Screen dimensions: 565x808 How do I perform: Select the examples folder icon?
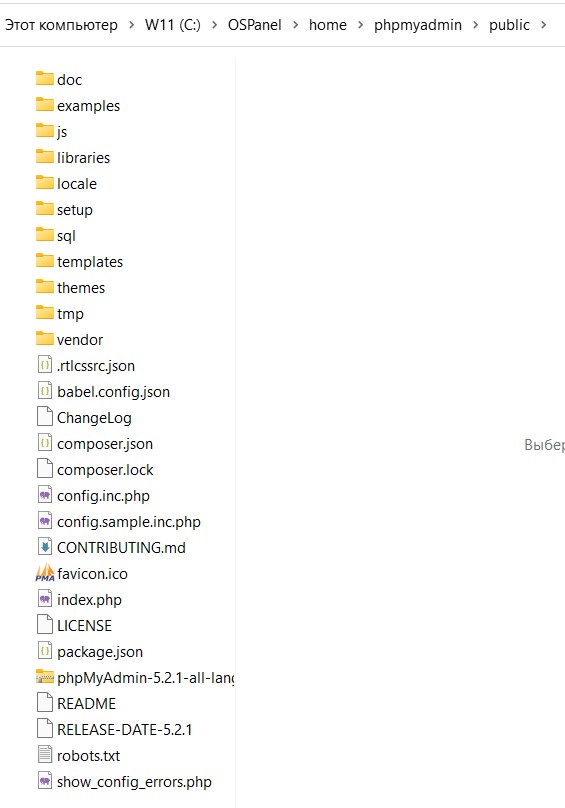click(x=45, y=105)
